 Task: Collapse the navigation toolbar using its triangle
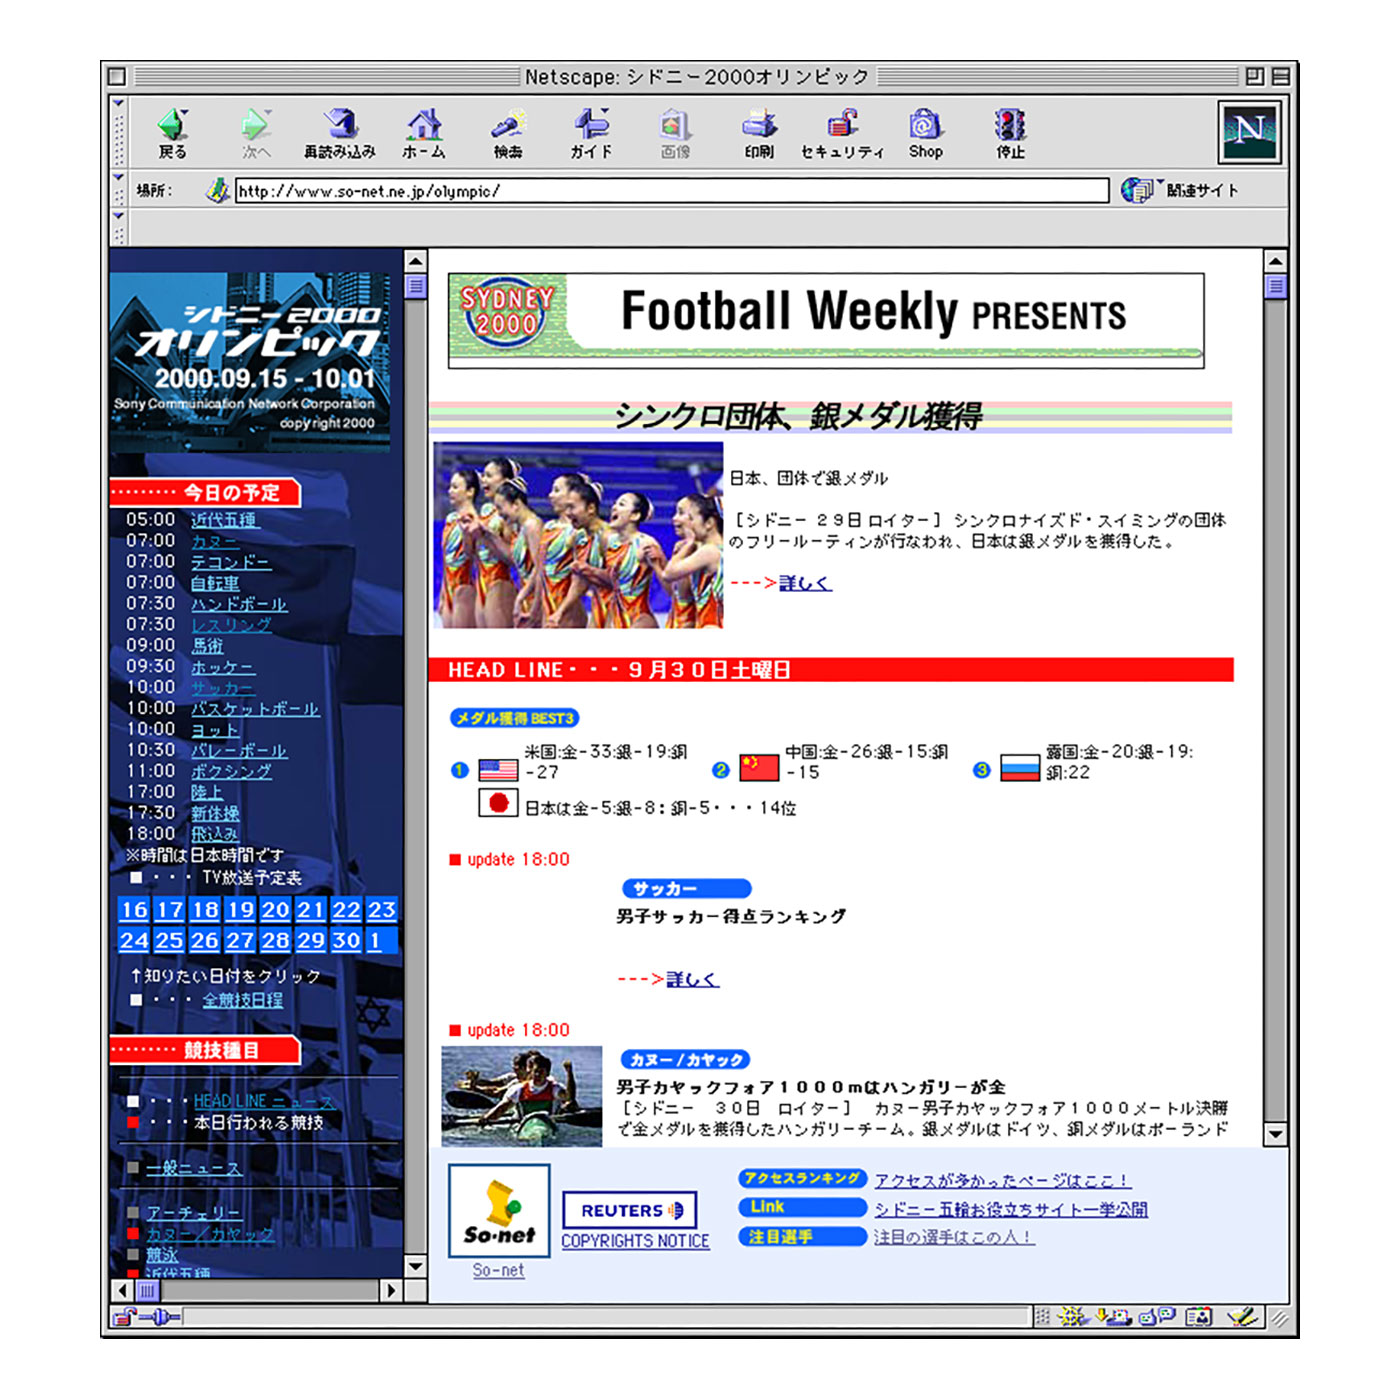tap(118, 104)
